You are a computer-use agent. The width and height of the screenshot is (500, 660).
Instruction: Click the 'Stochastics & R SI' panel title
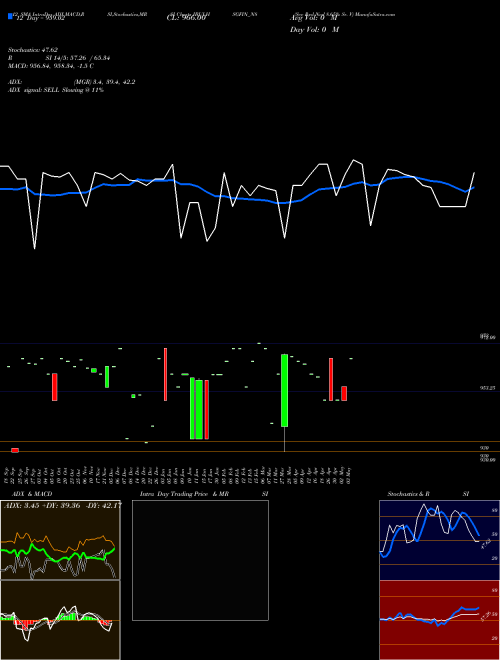pyautogui.click(x=428, y=494)
